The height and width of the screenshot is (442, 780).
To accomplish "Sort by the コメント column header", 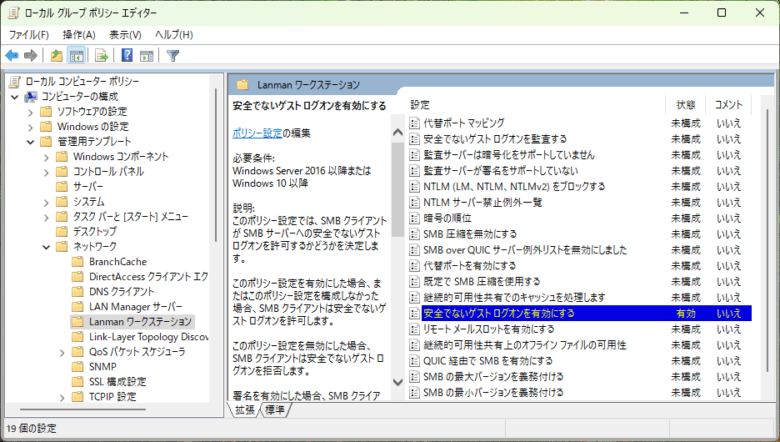I will [729, 104].
